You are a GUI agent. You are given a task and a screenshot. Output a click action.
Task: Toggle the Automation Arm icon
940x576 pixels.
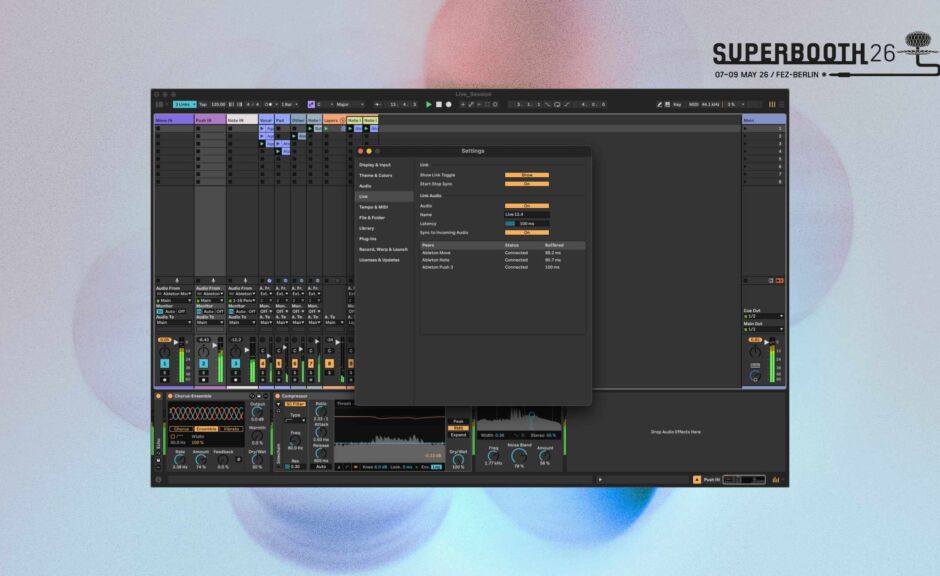point(471,104)
